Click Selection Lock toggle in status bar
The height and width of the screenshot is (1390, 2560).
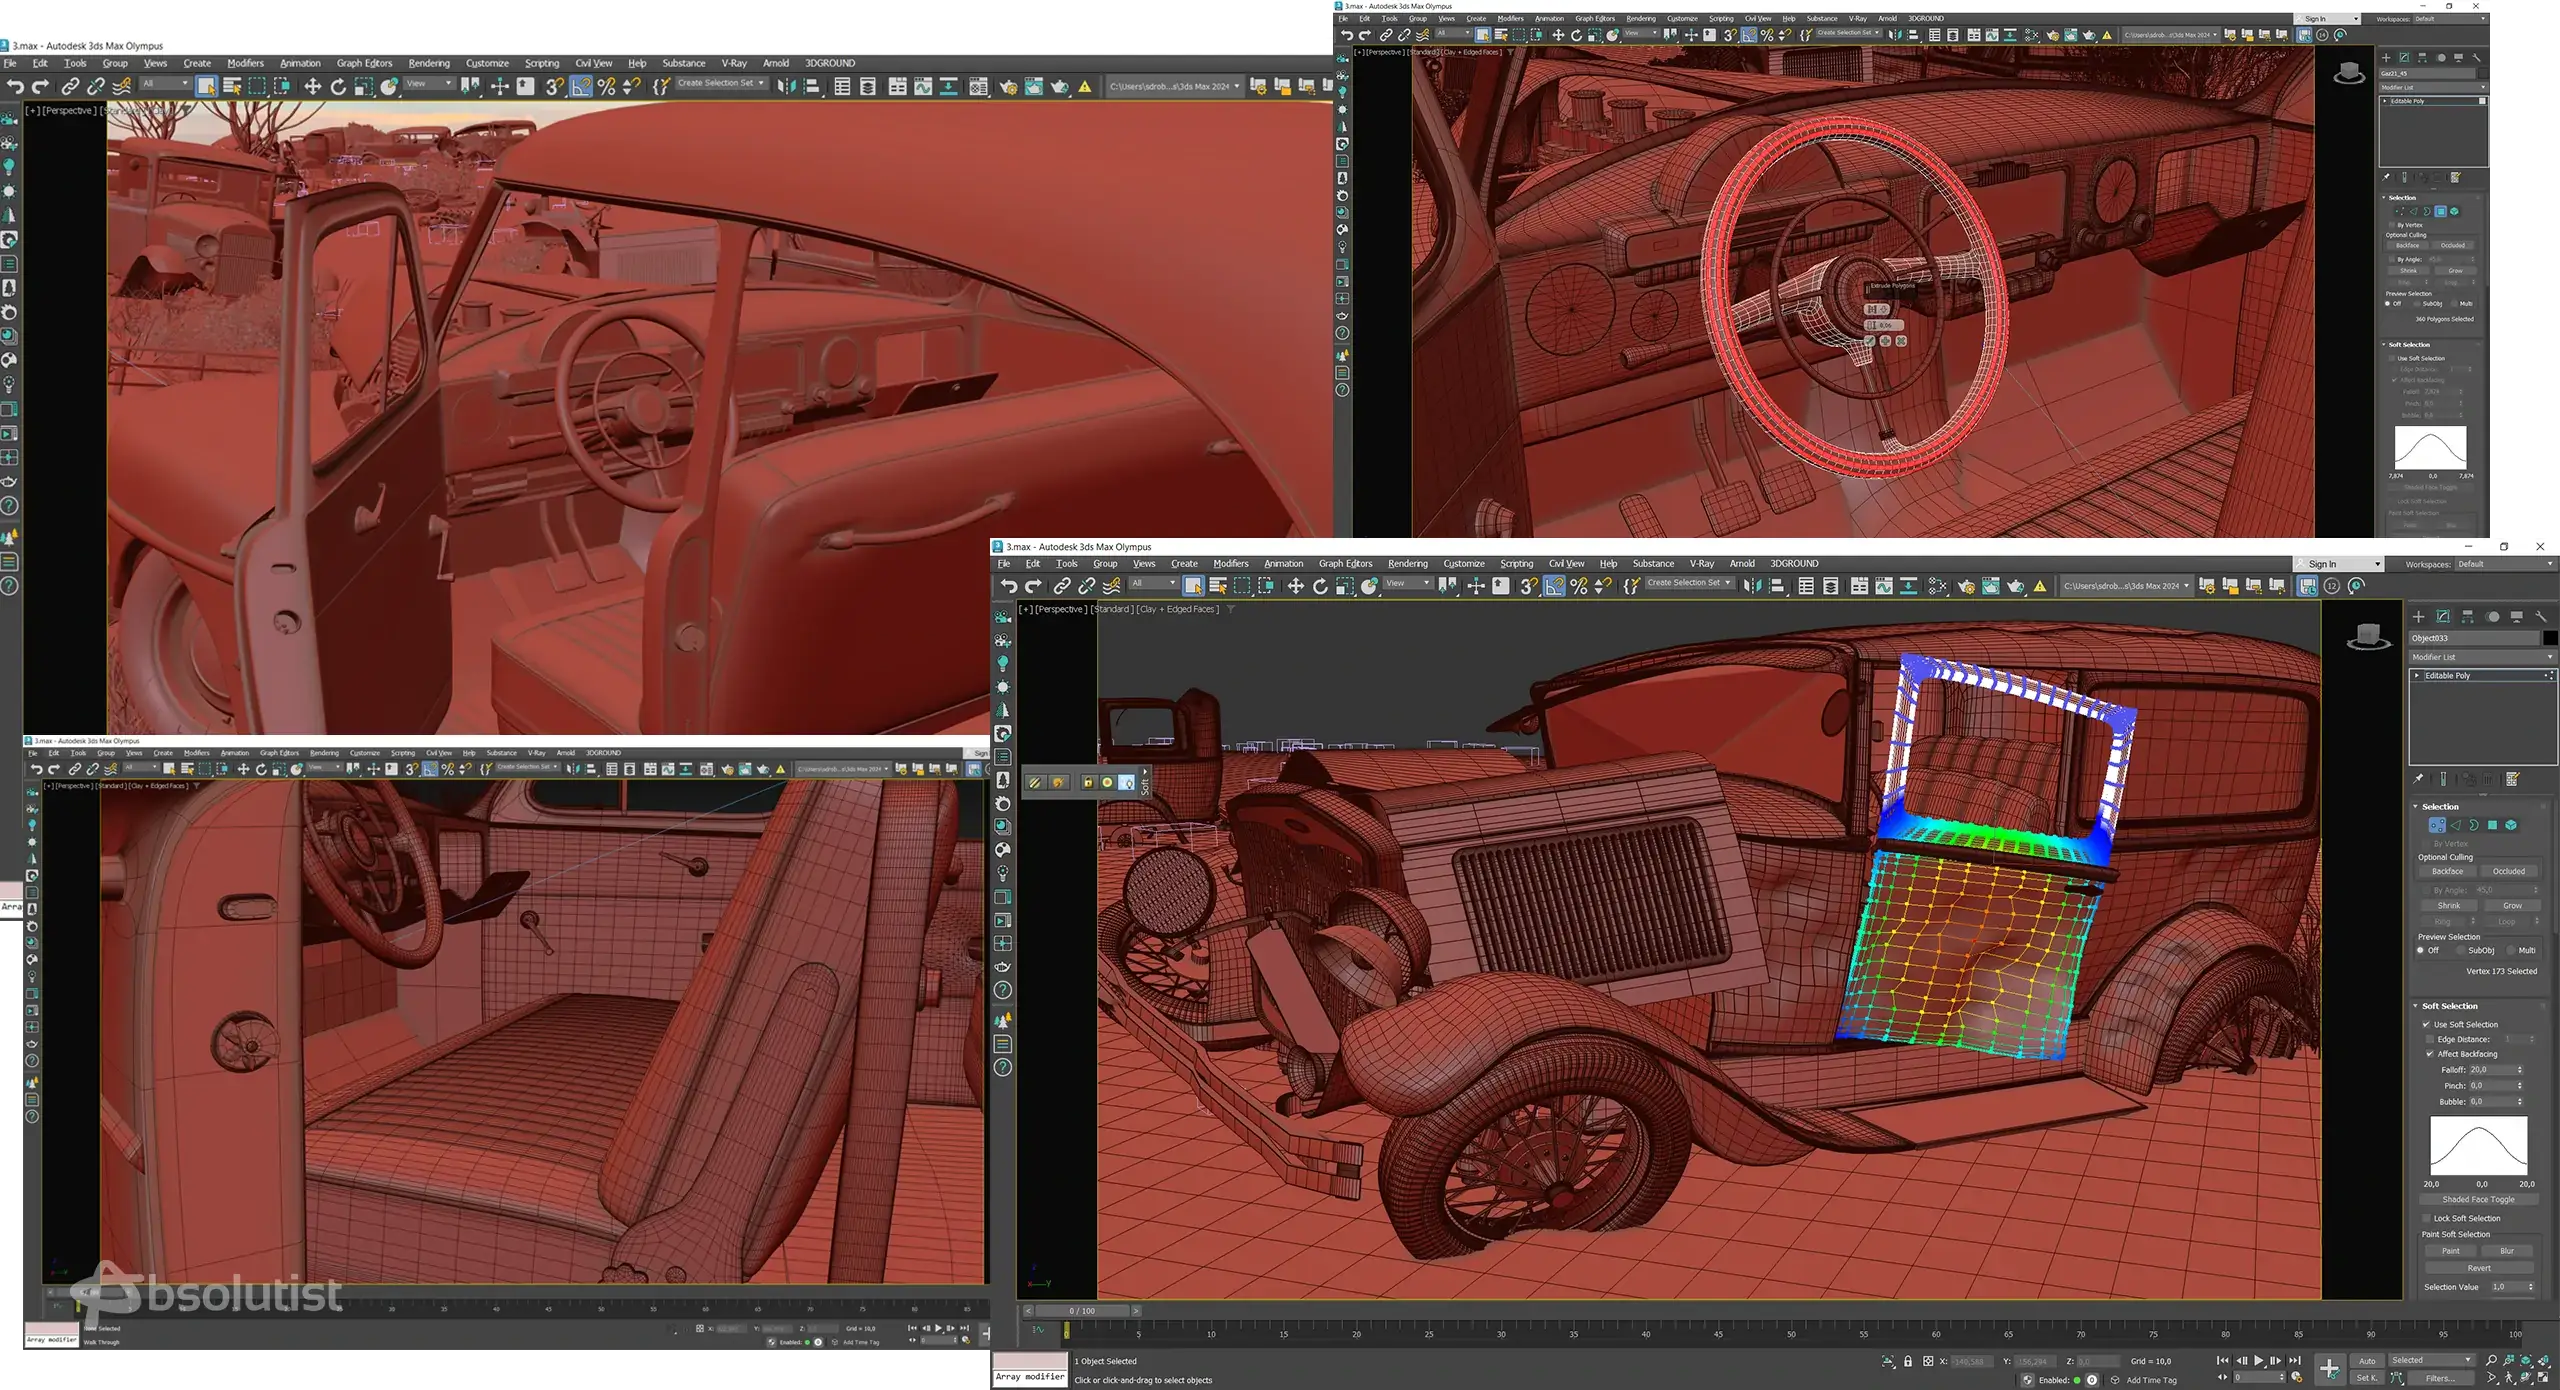click(x=1908, y=1361)
